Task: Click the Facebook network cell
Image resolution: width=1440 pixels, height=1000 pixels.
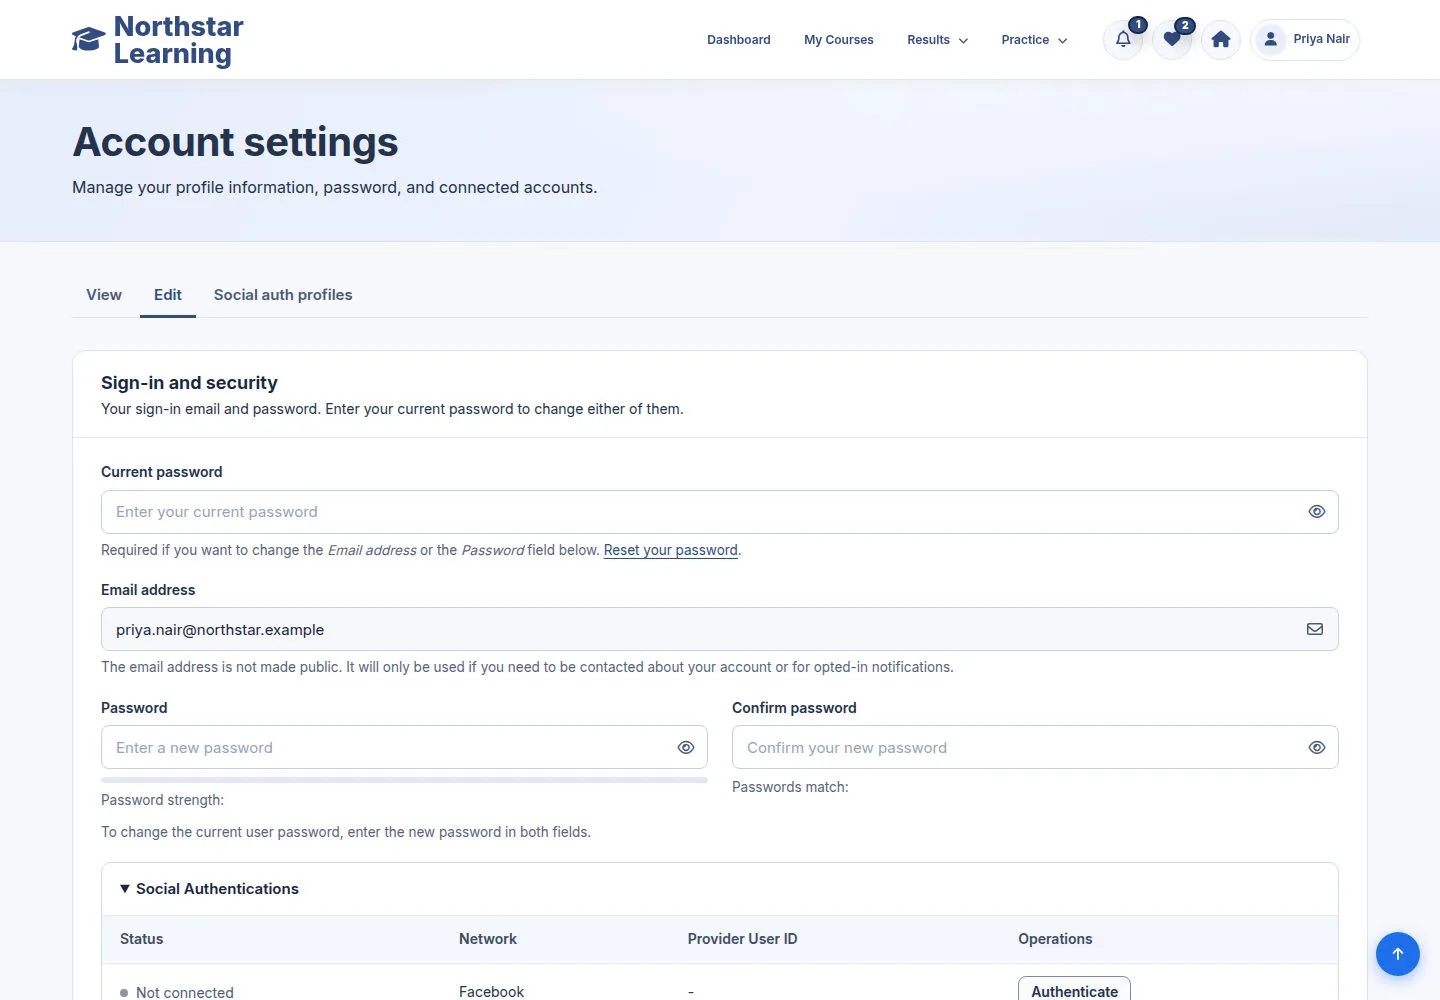Action: coord(491,992)
